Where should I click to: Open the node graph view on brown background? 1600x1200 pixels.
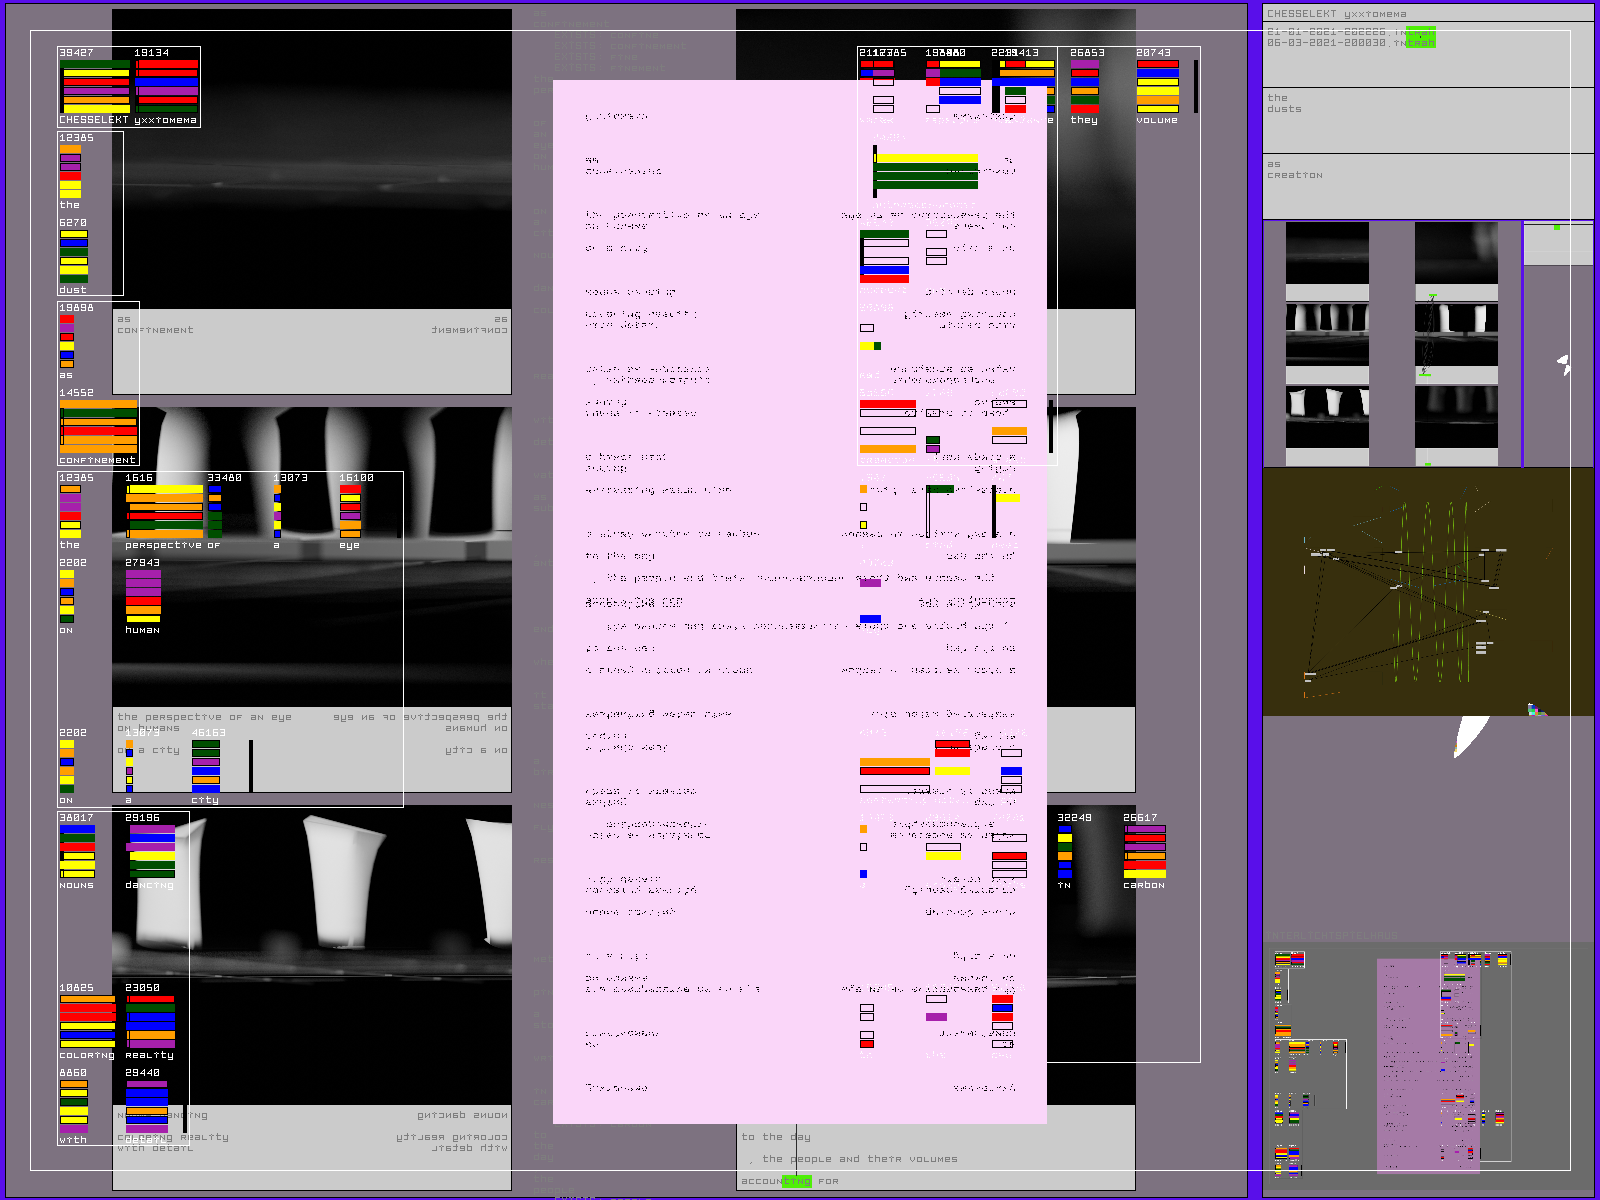pos(1427,592)
